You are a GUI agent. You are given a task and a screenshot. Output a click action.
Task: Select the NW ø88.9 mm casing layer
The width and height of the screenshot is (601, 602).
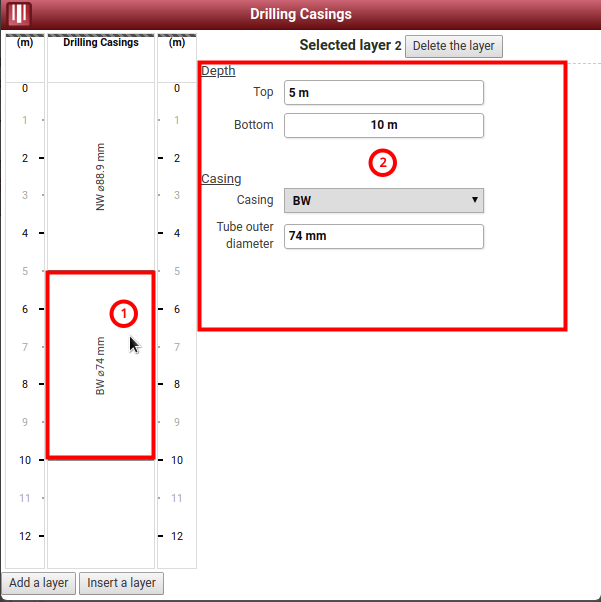[x=100, y=175]
